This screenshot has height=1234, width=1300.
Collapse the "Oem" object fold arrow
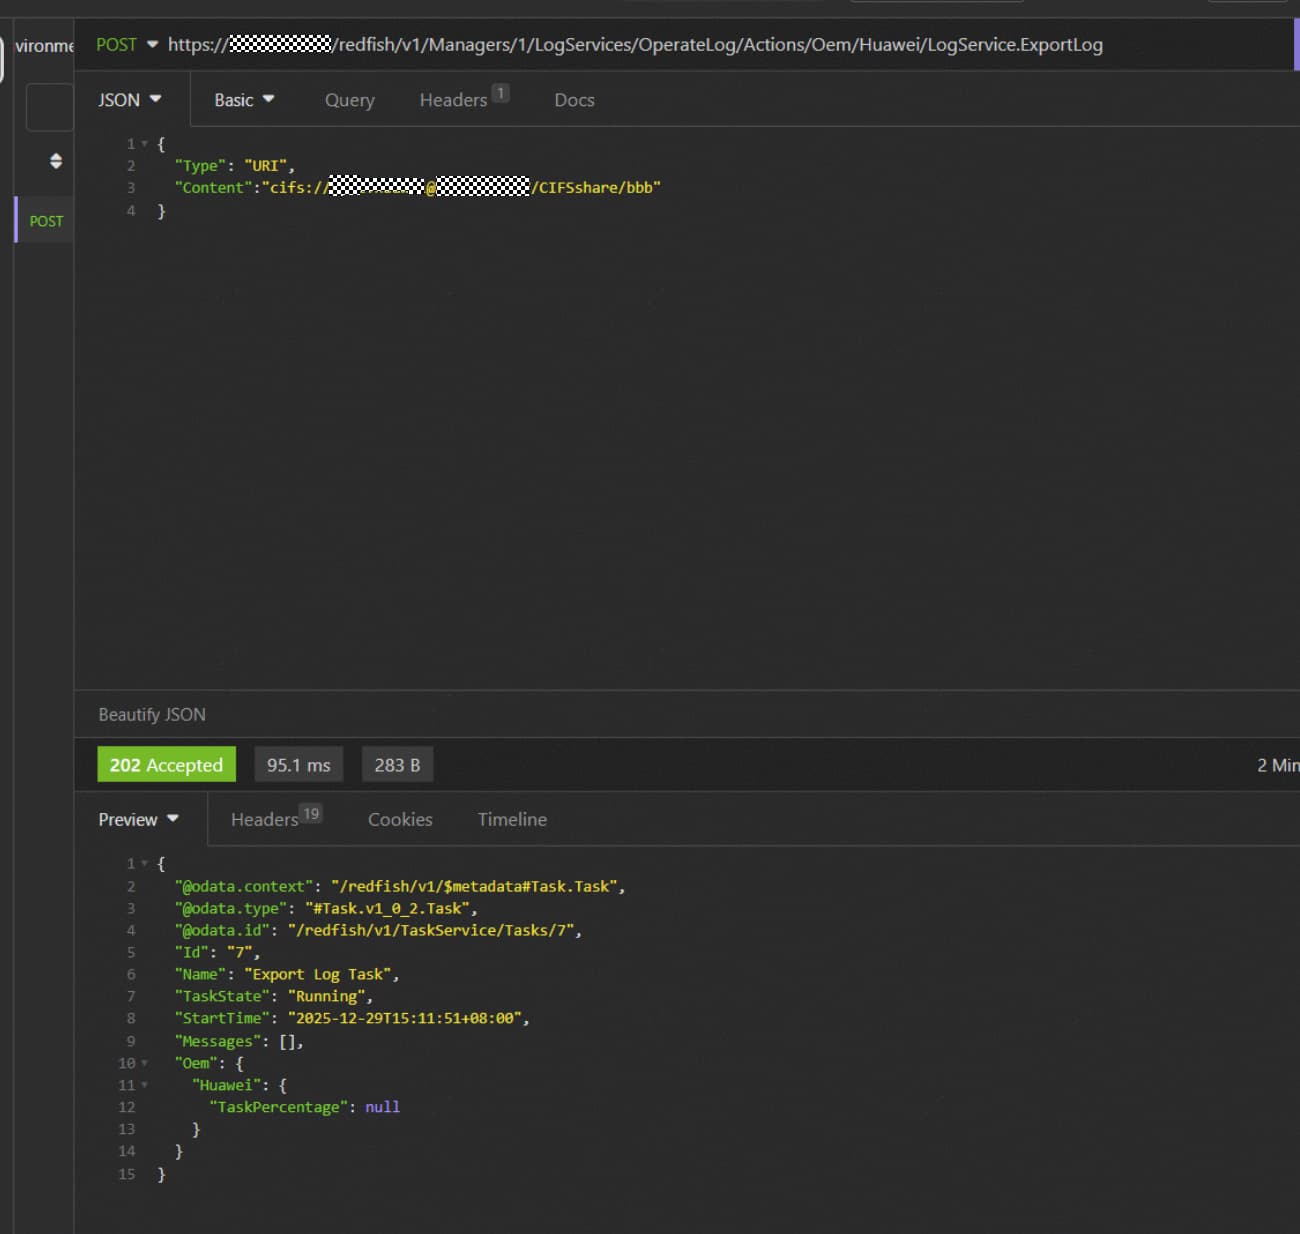pyautogui.click(x=144, y=1063)
